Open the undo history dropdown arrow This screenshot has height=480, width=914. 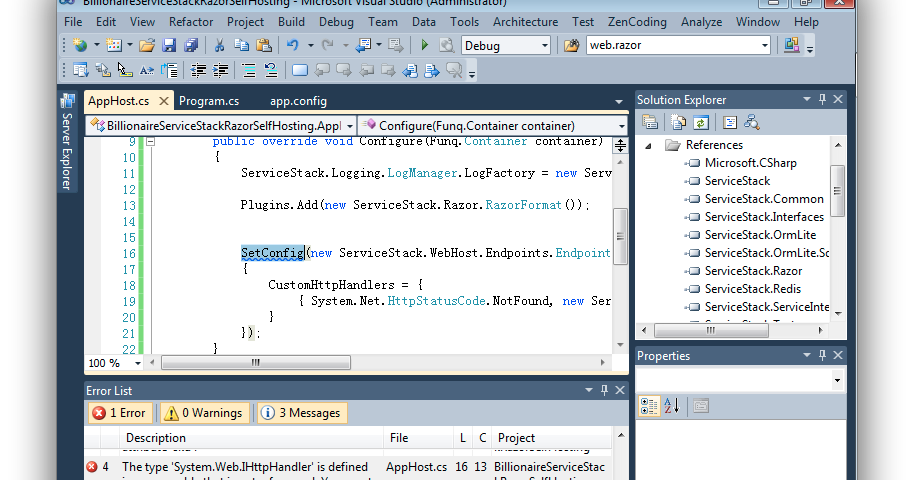point(310,45)
